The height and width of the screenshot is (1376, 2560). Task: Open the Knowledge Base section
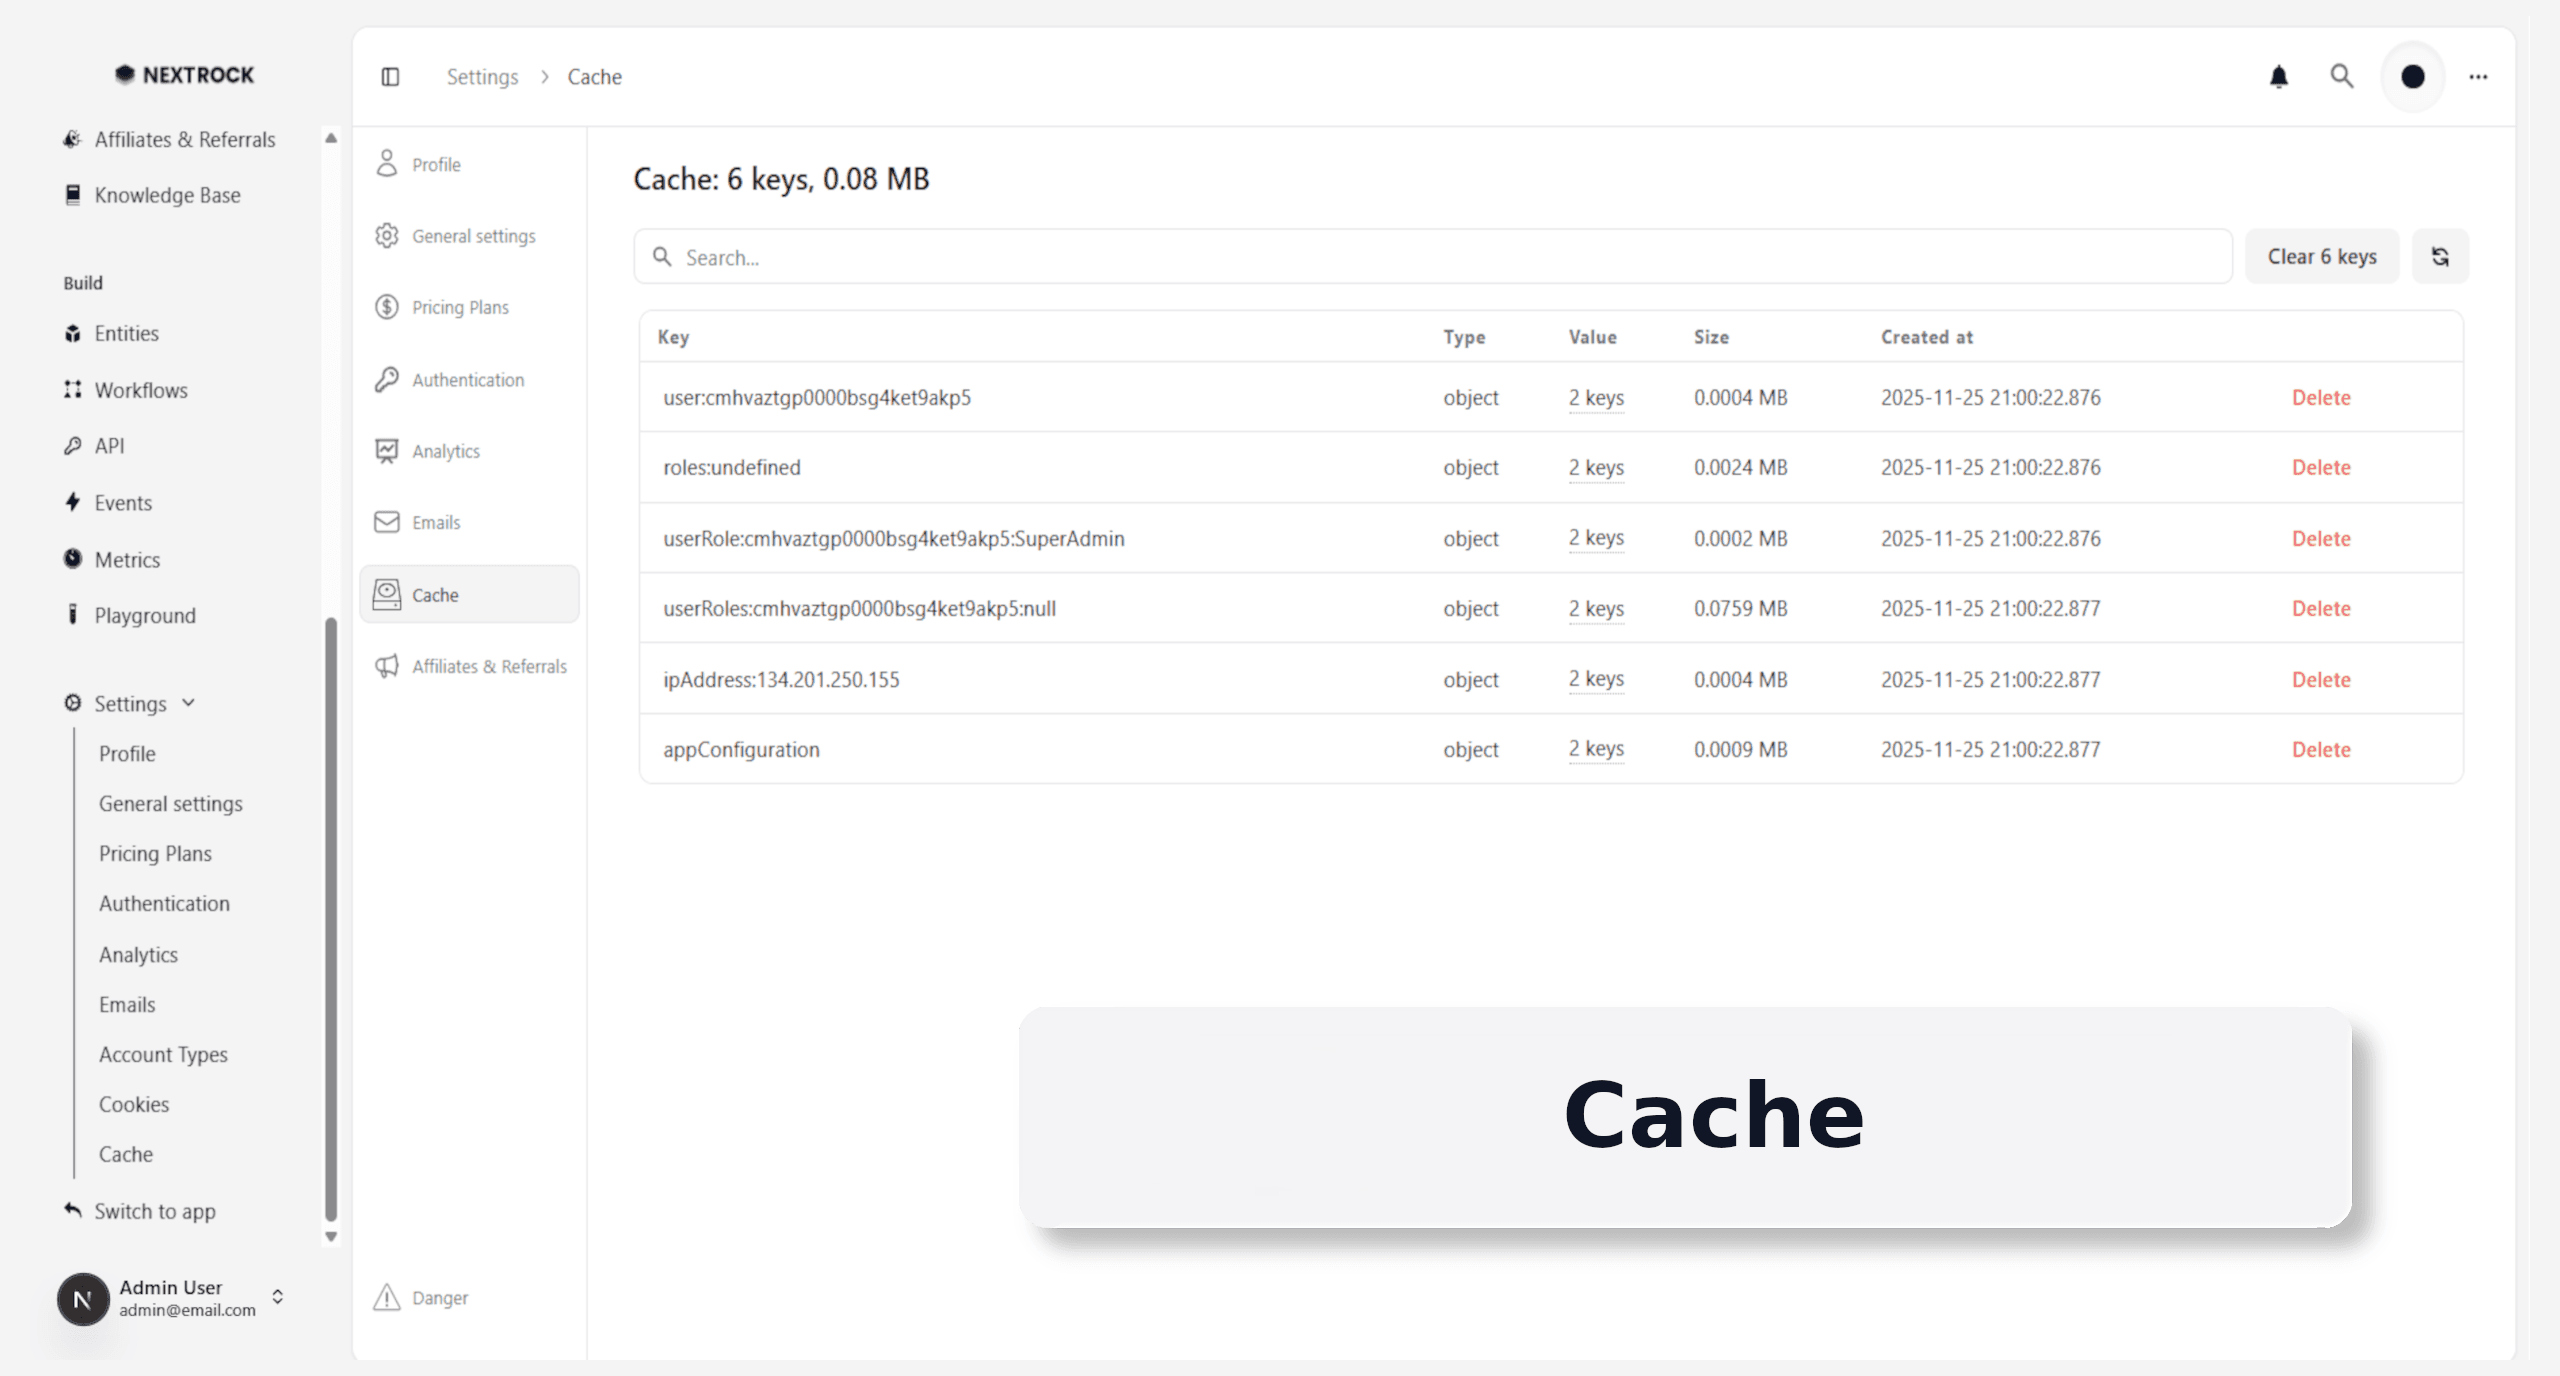[167, 194]
